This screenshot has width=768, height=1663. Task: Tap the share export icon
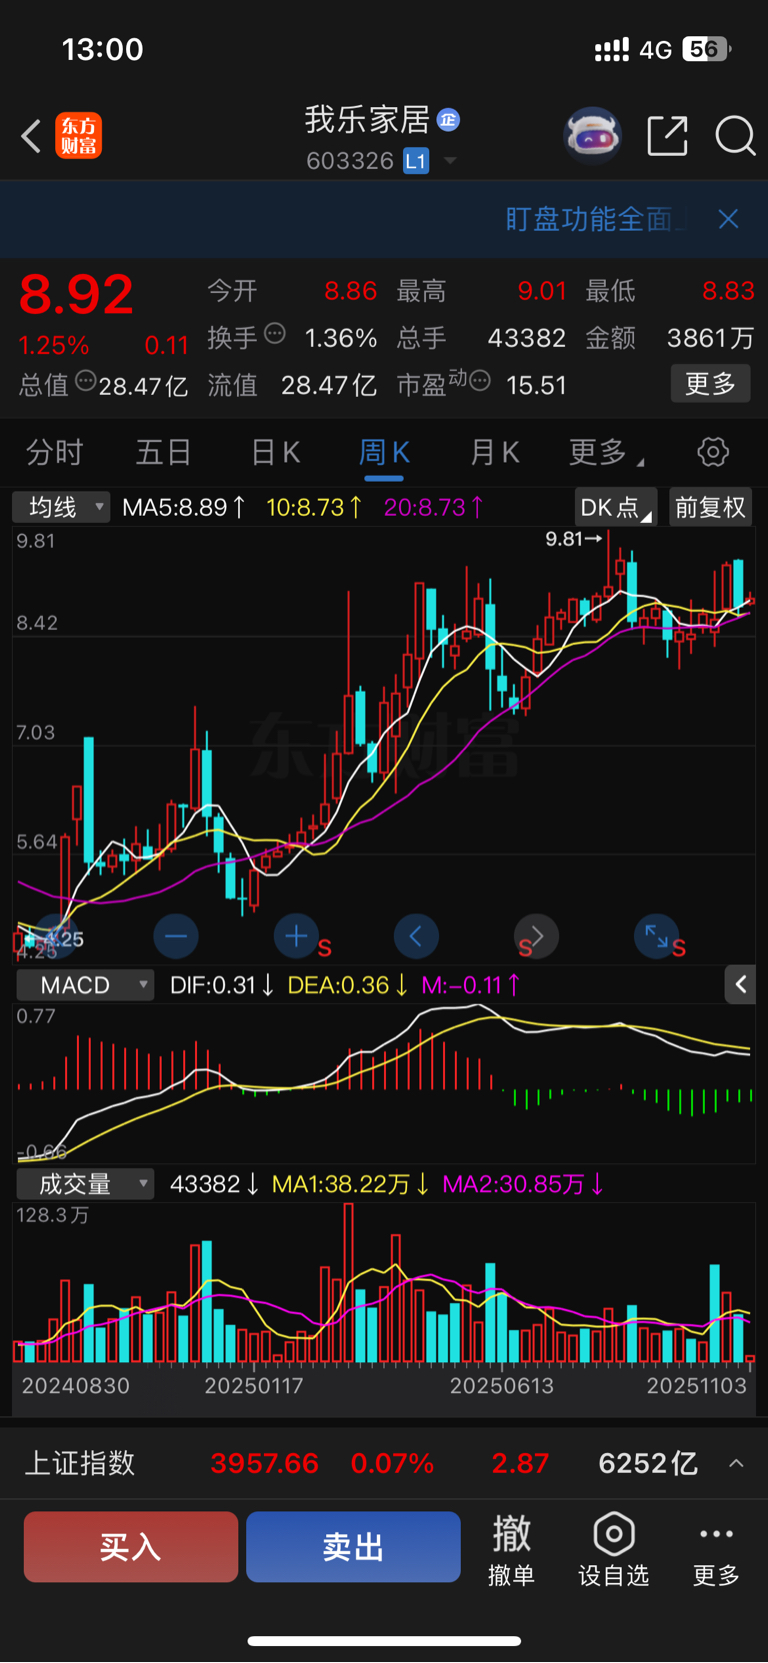(668, 136)
